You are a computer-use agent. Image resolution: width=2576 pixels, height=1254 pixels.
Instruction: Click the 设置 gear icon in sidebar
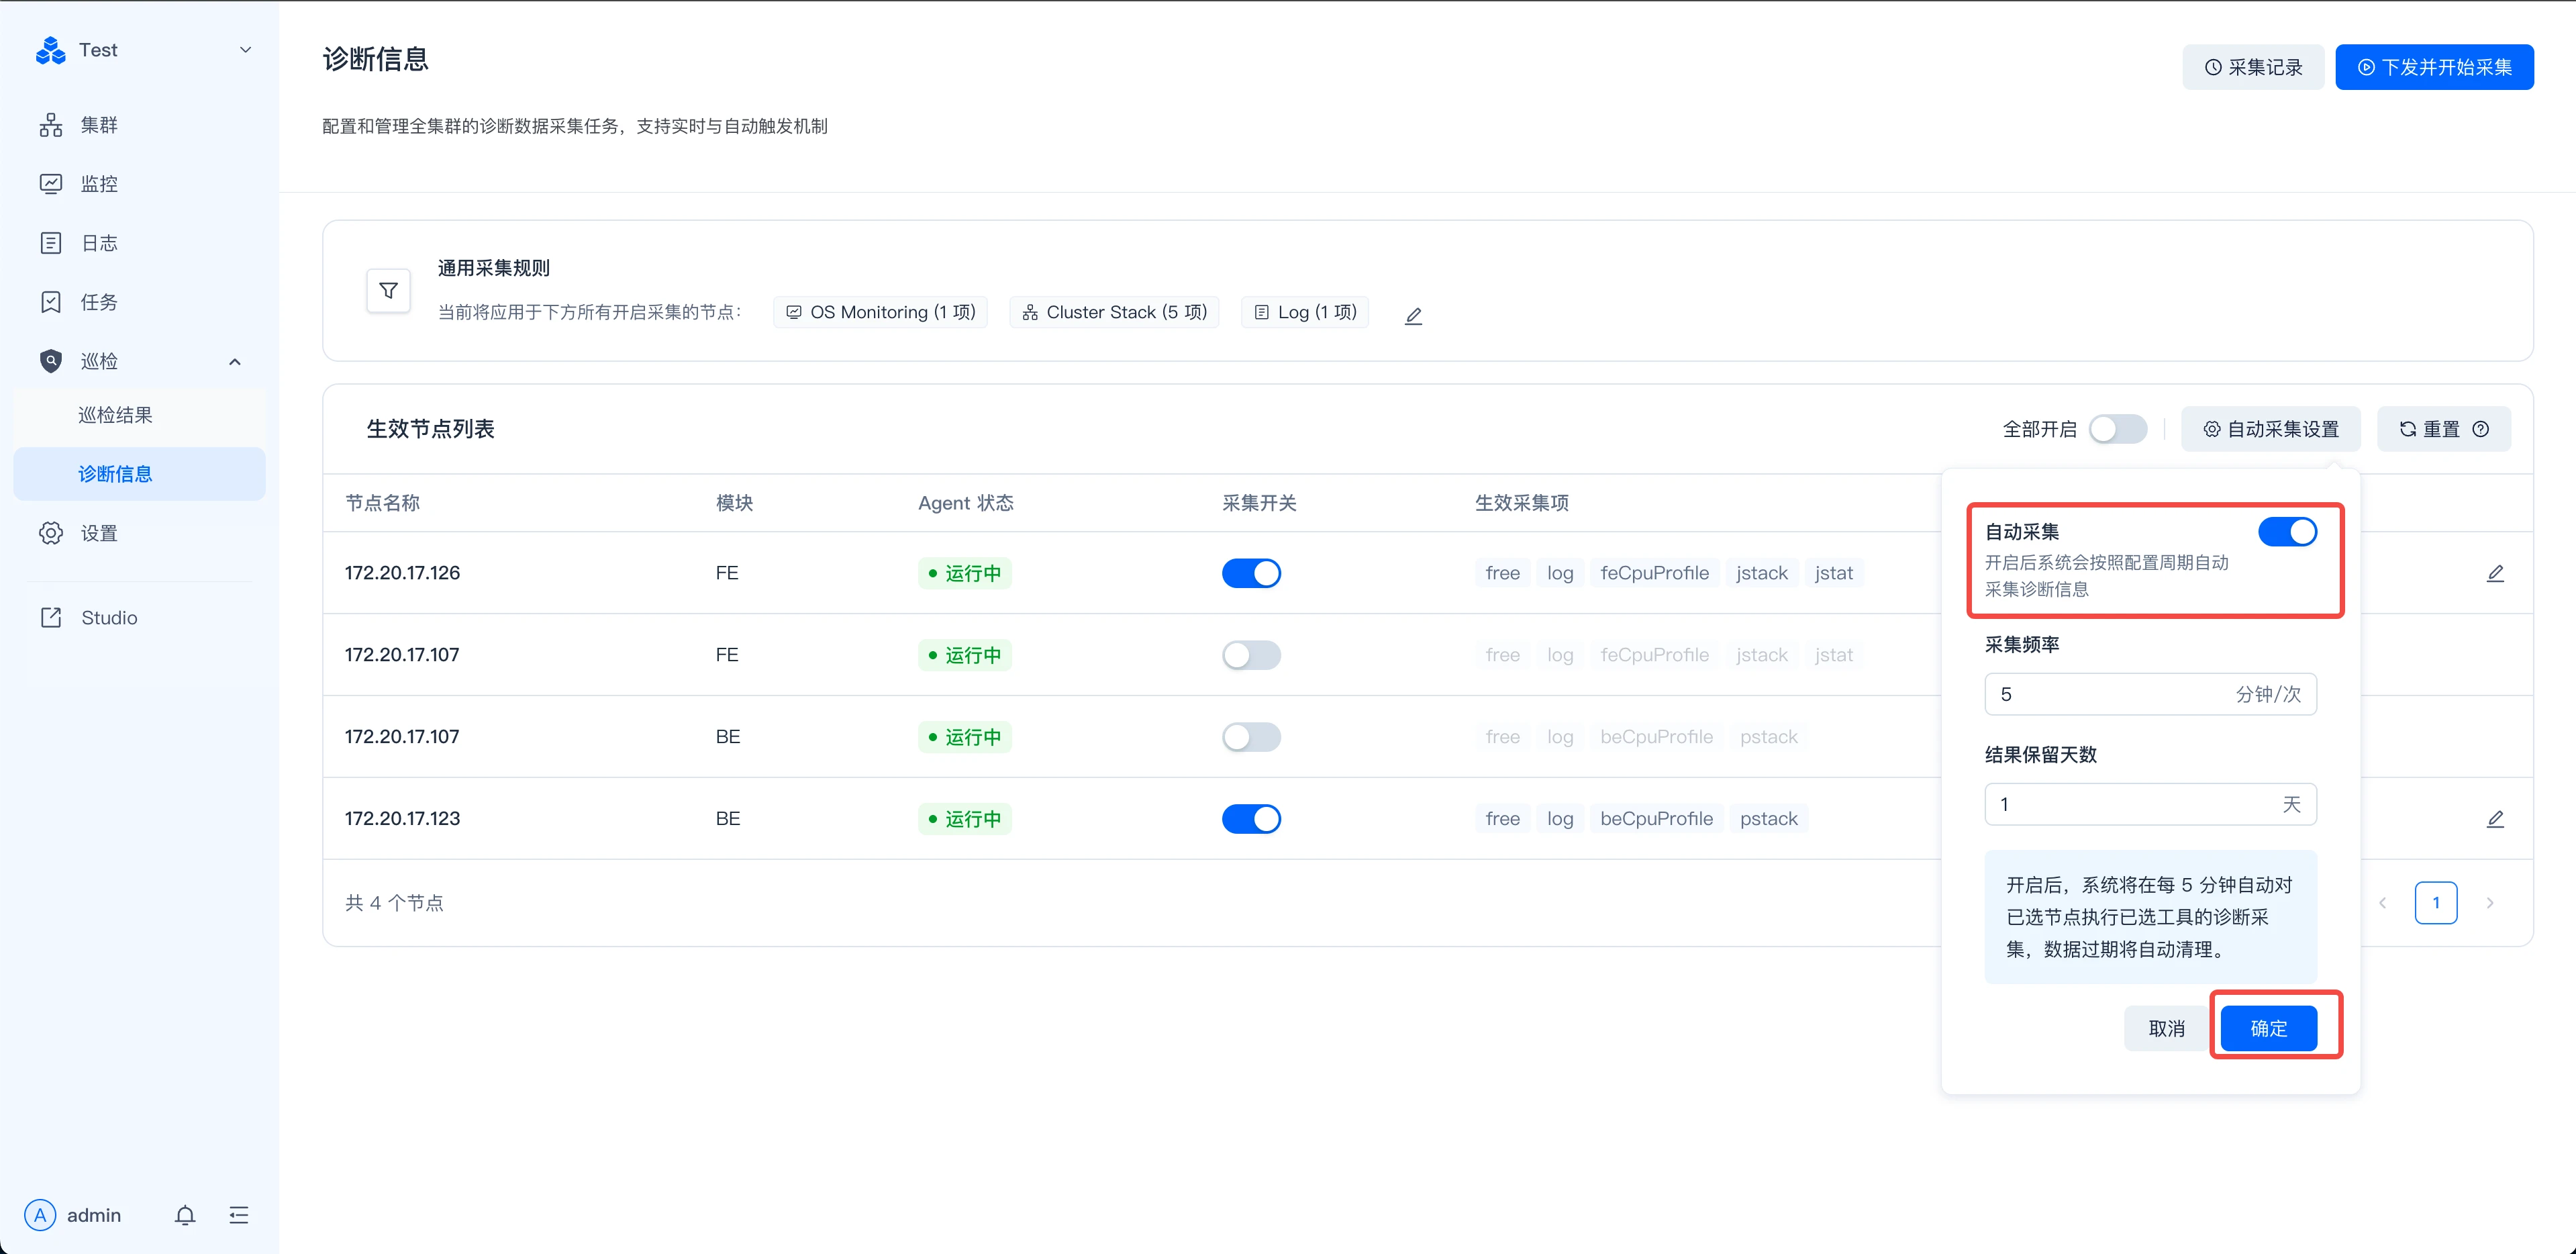51,533
